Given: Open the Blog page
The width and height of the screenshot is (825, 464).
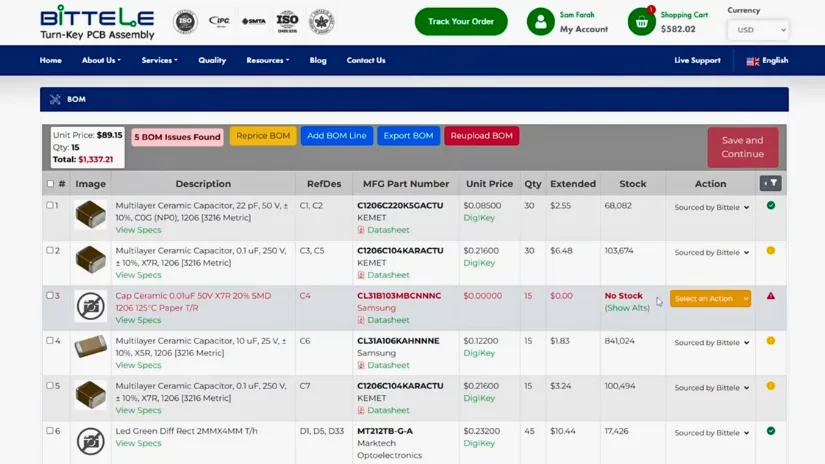Looking at the screenshot, I should (318, 60).
